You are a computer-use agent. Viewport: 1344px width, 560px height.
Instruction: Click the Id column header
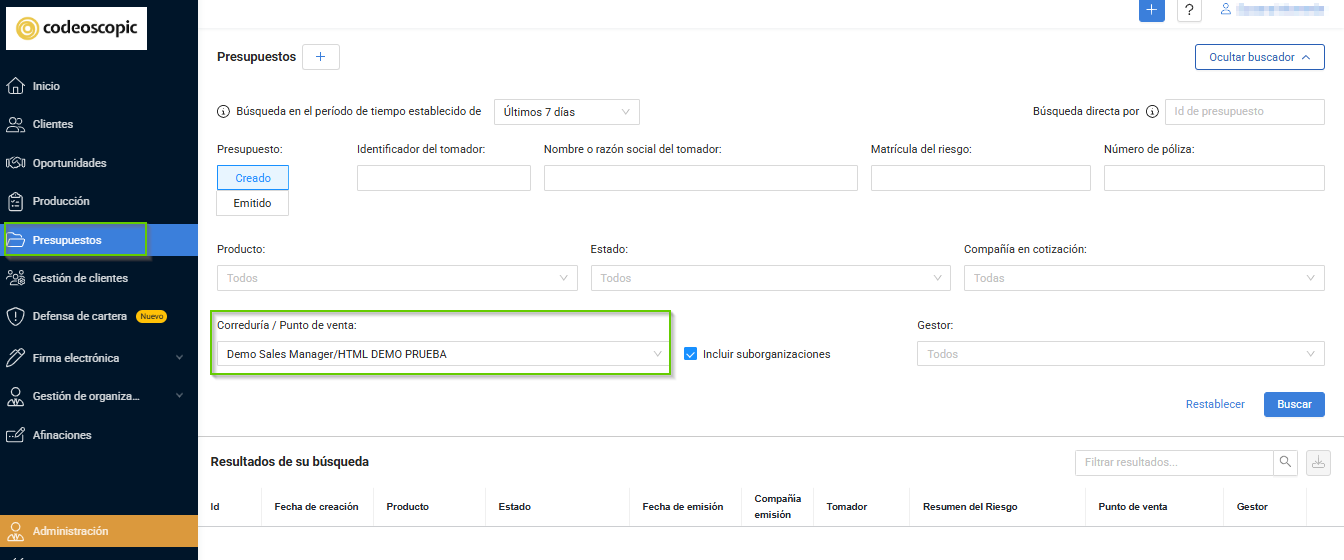click(215, 507)
